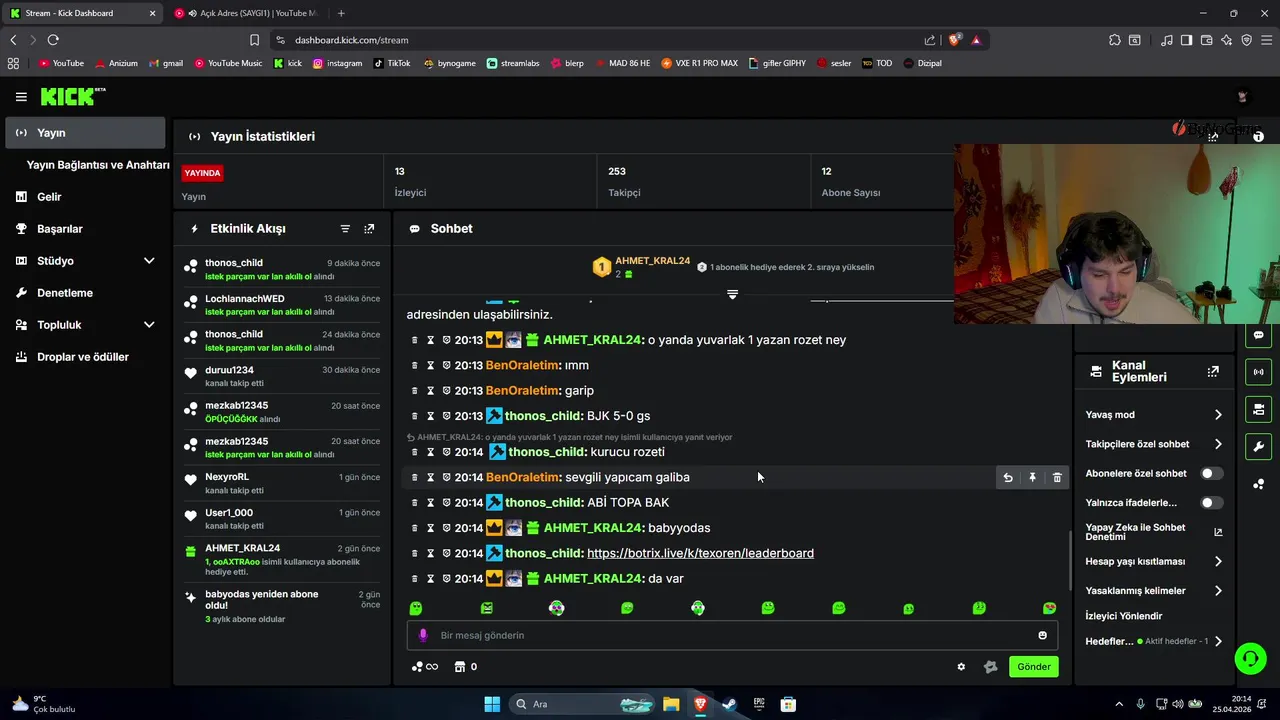Pop out the Etkinlik Akışı panel

click(369, 229)
